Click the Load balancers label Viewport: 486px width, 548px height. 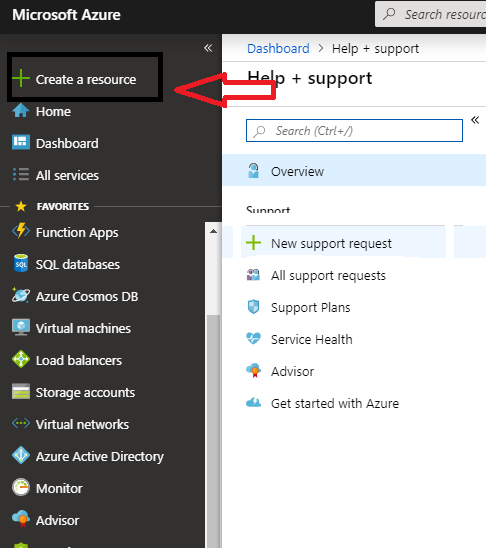point(79,360)
